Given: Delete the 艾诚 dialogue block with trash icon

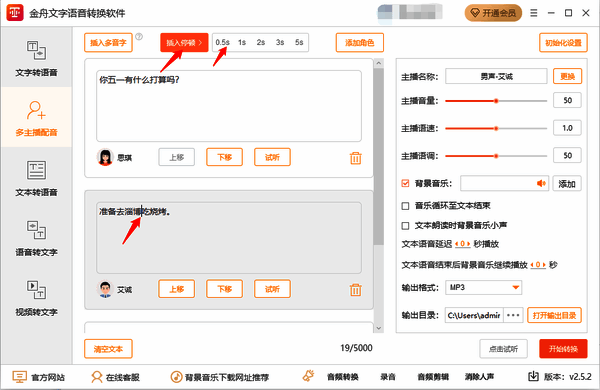Looking at the screenshot, I should click(x=355, y=290).
